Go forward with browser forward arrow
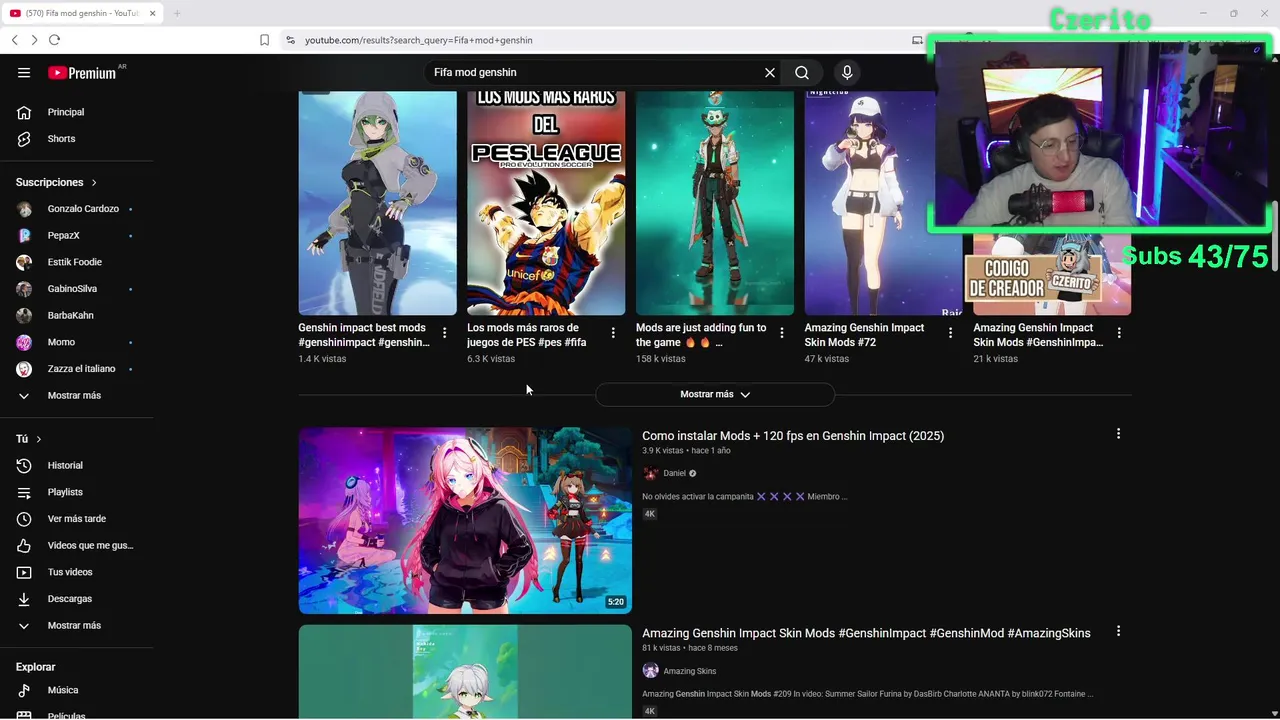This screenshot has width=1280, height=720. (34, 40)
